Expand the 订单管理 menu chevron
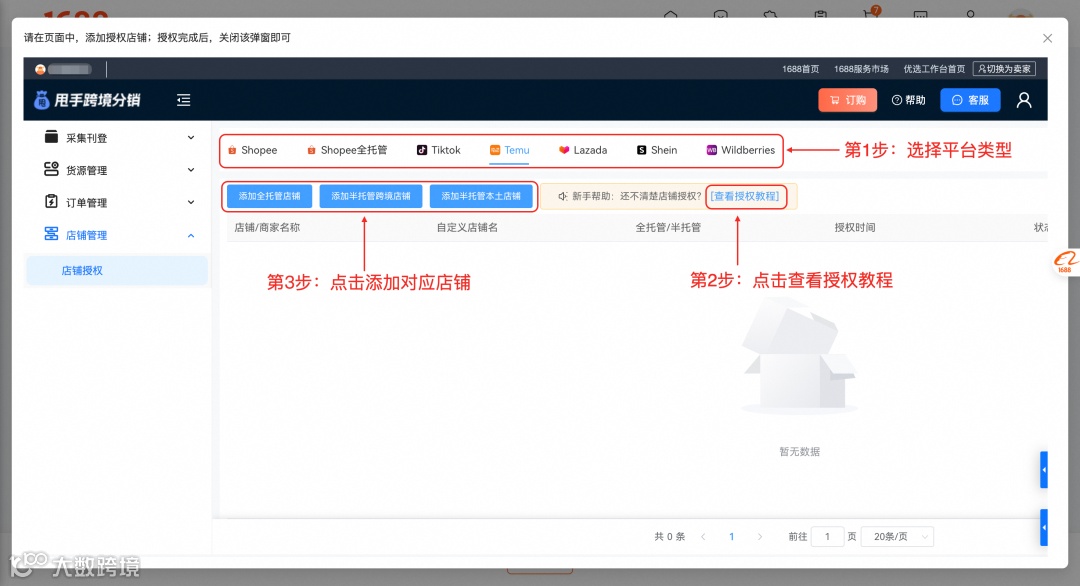Viewport: 1080px width, 586px height. (191, 202)
